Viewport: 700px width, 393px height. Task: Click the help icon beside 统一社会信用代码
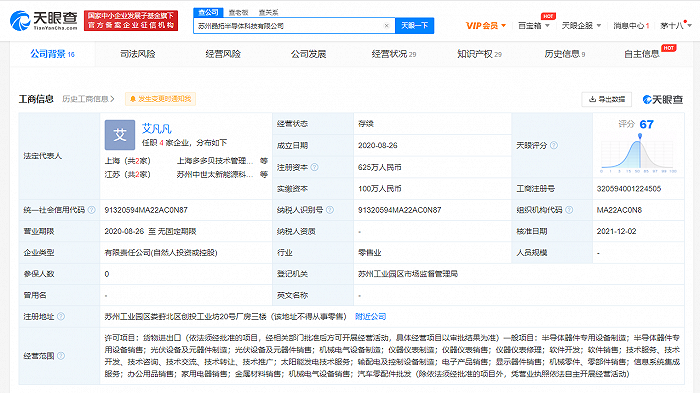pos(92,210)
